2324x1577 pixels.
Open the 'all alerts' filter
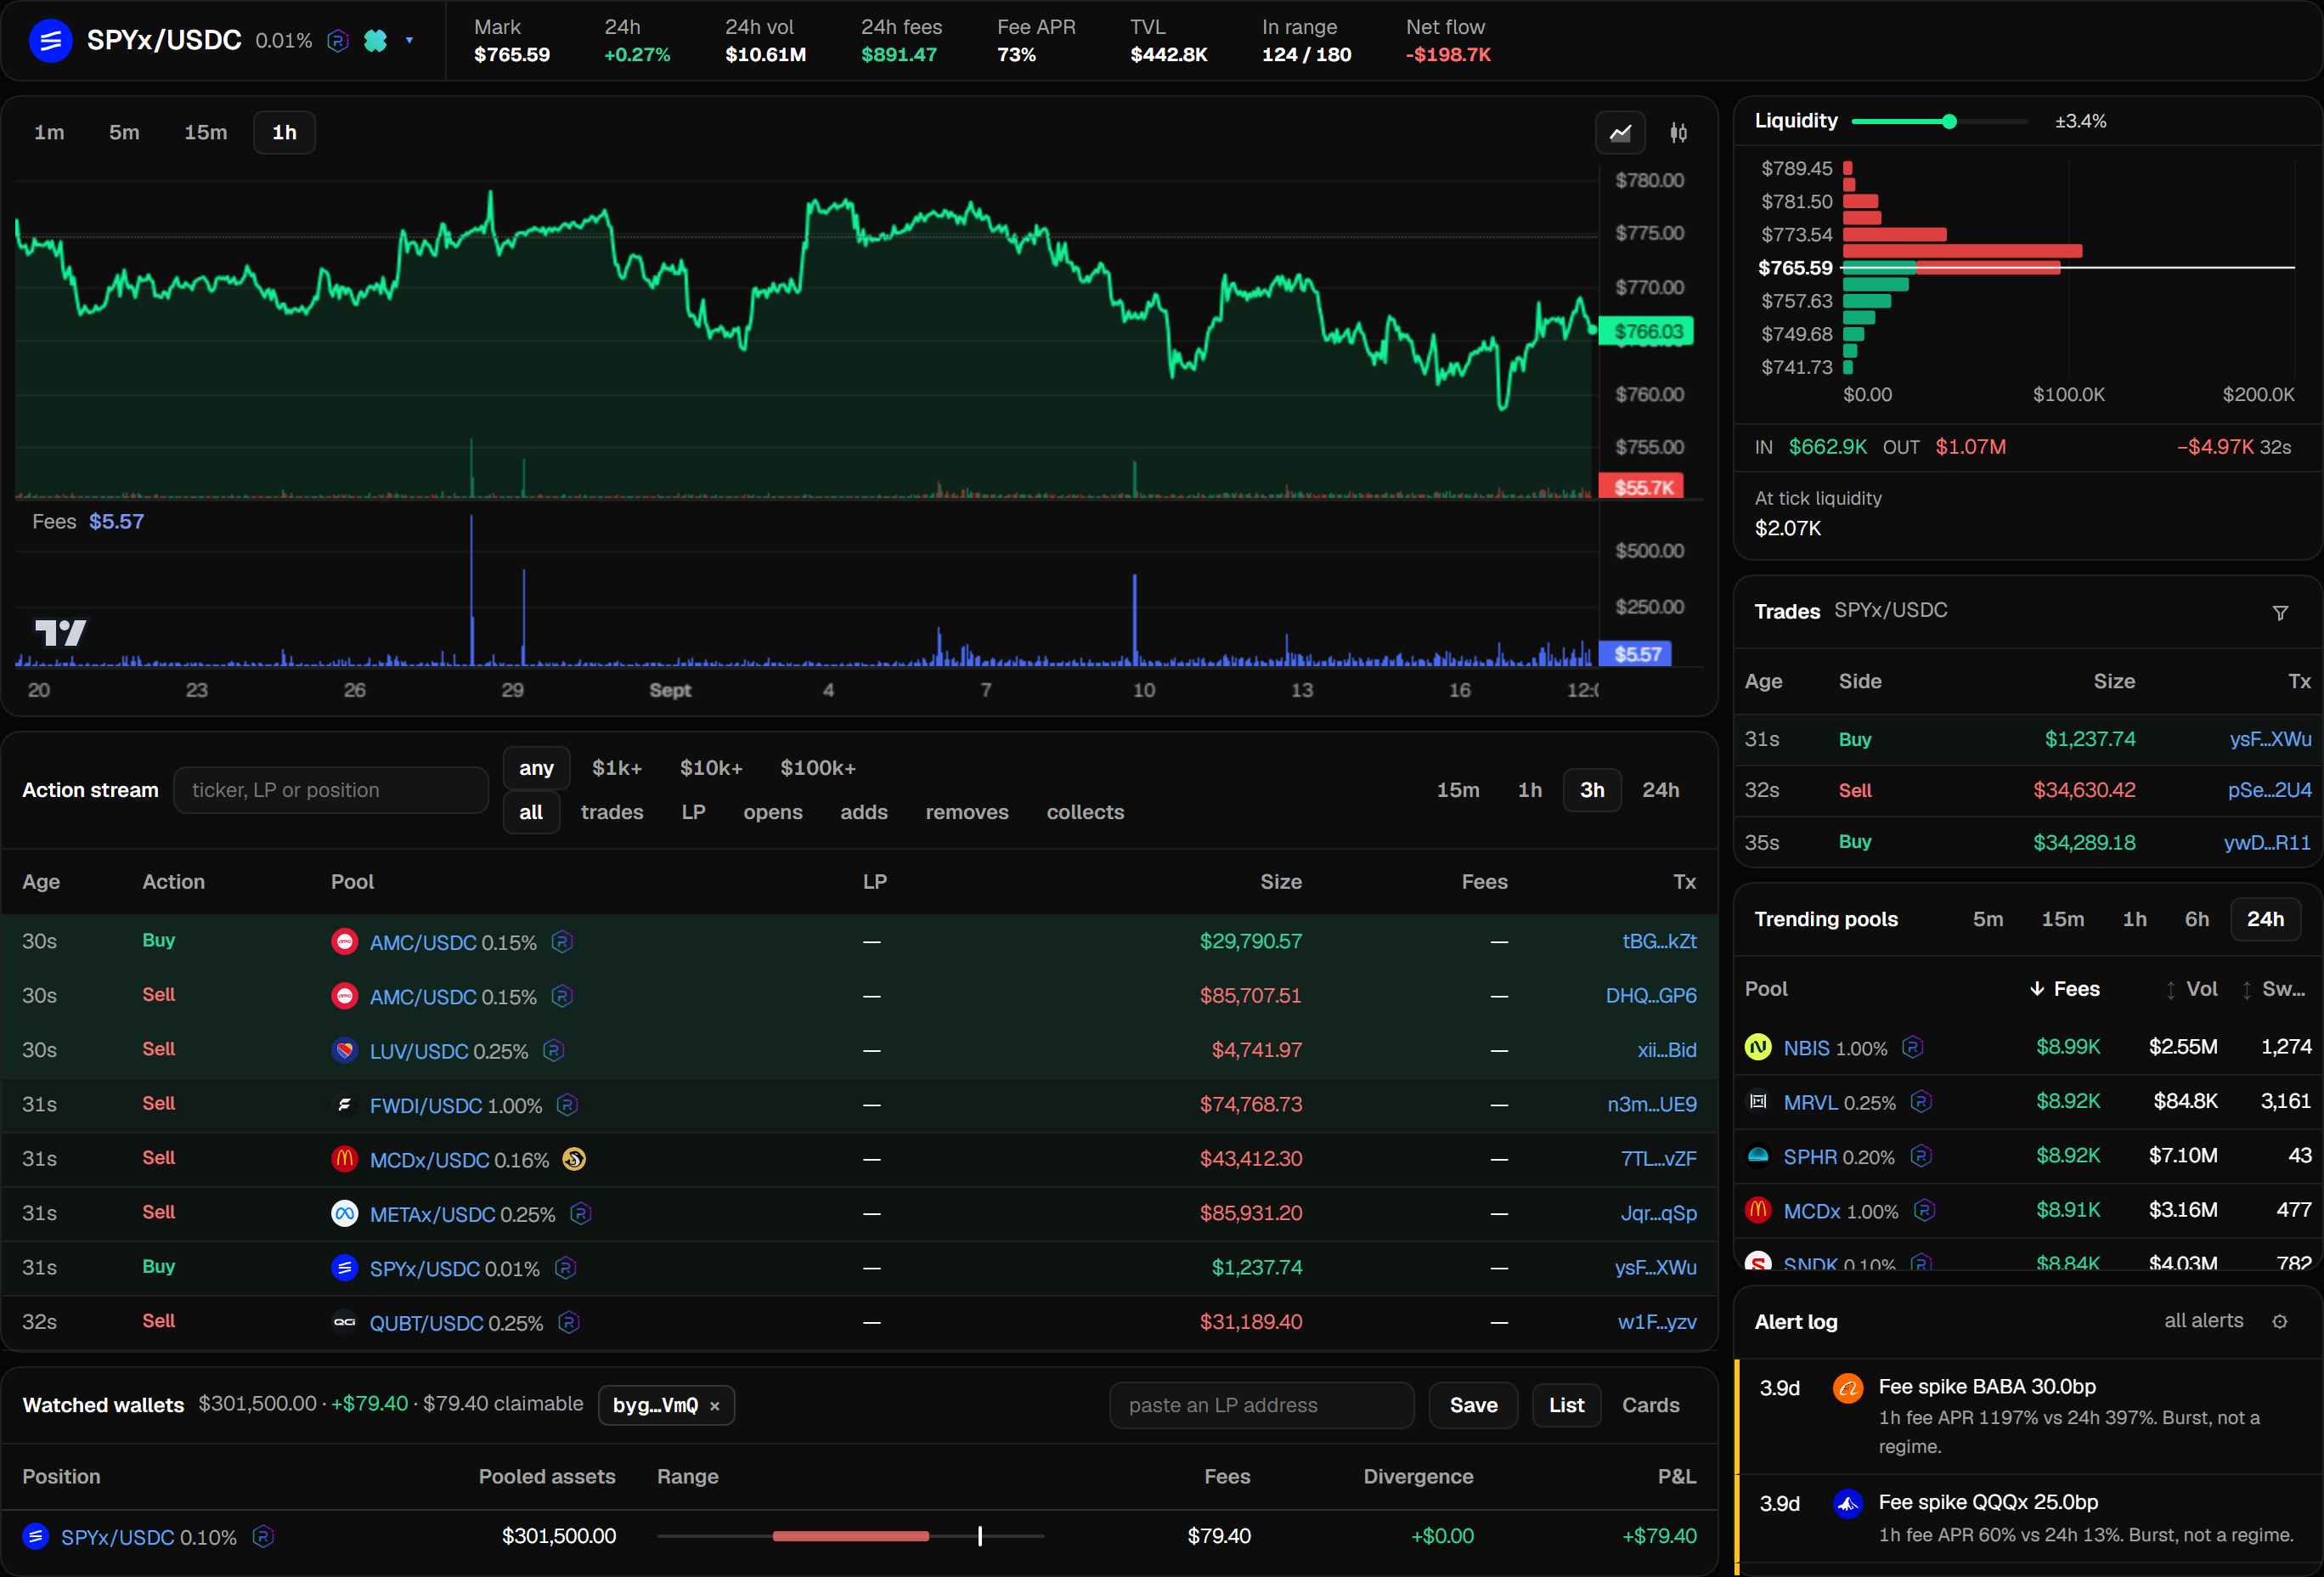coord(2203,1321)
